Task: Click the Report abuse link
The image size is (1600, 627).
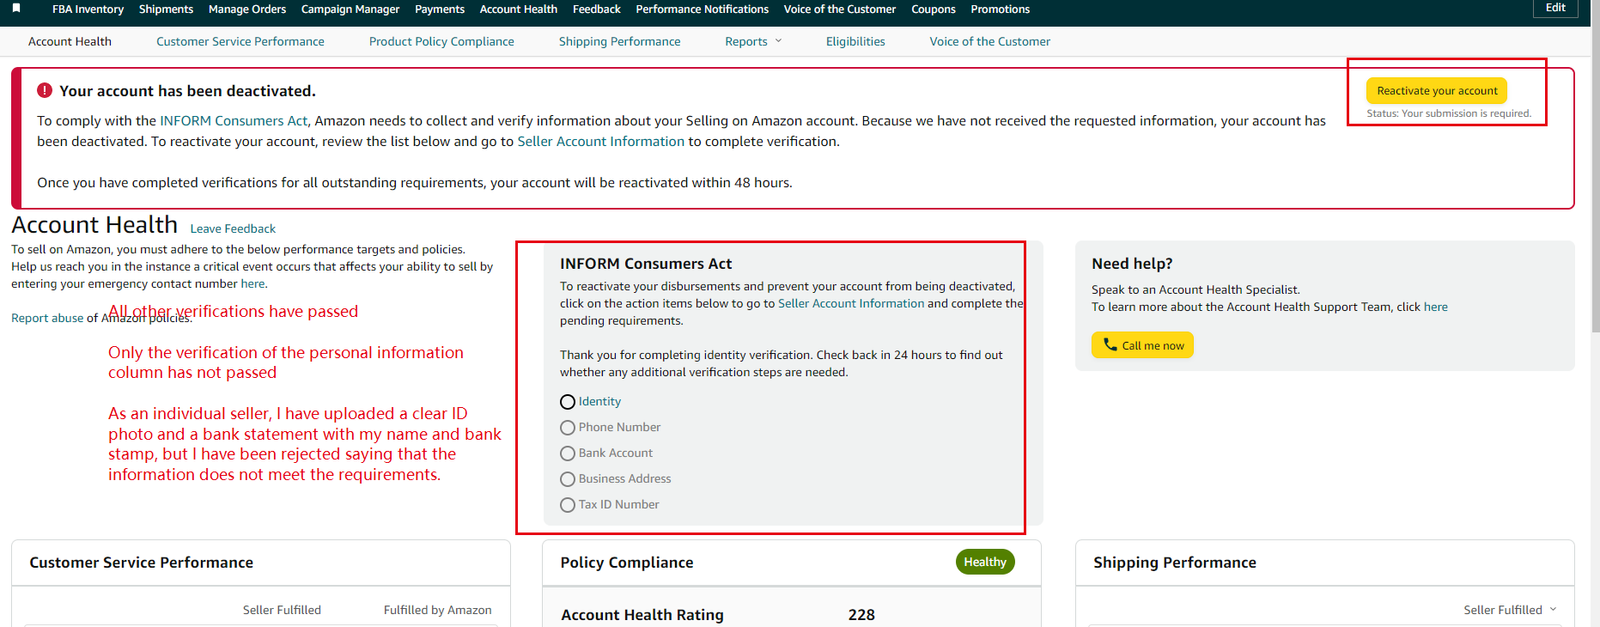Action: coord(47,318)
